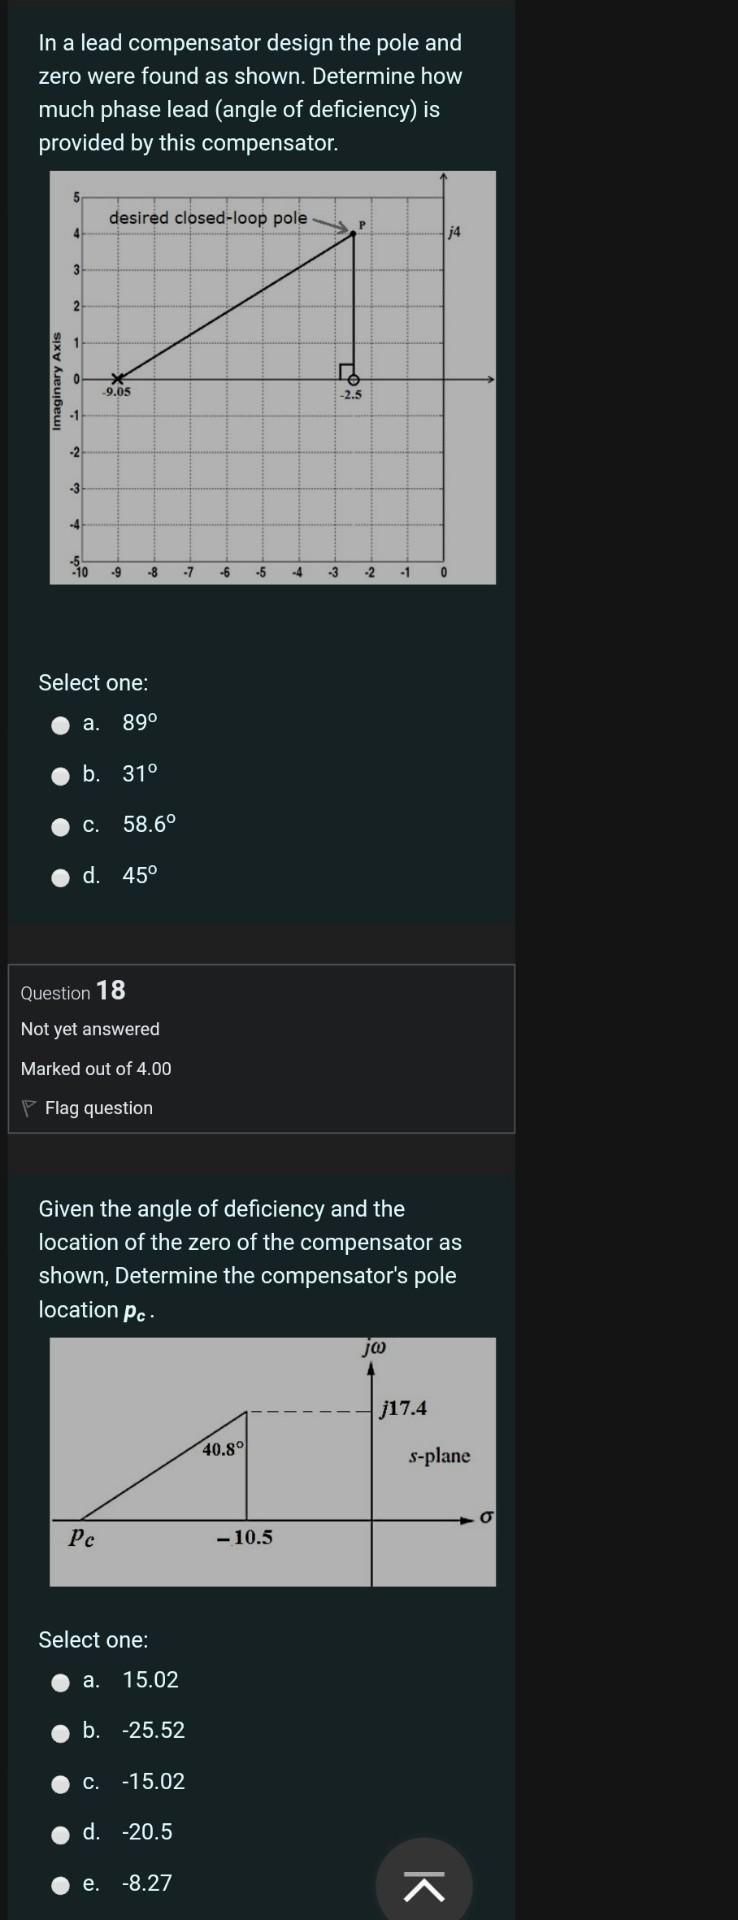This screenshot has height=1920, width=738.
Task: Click the Not yet answered status text
Action: 86,1028
